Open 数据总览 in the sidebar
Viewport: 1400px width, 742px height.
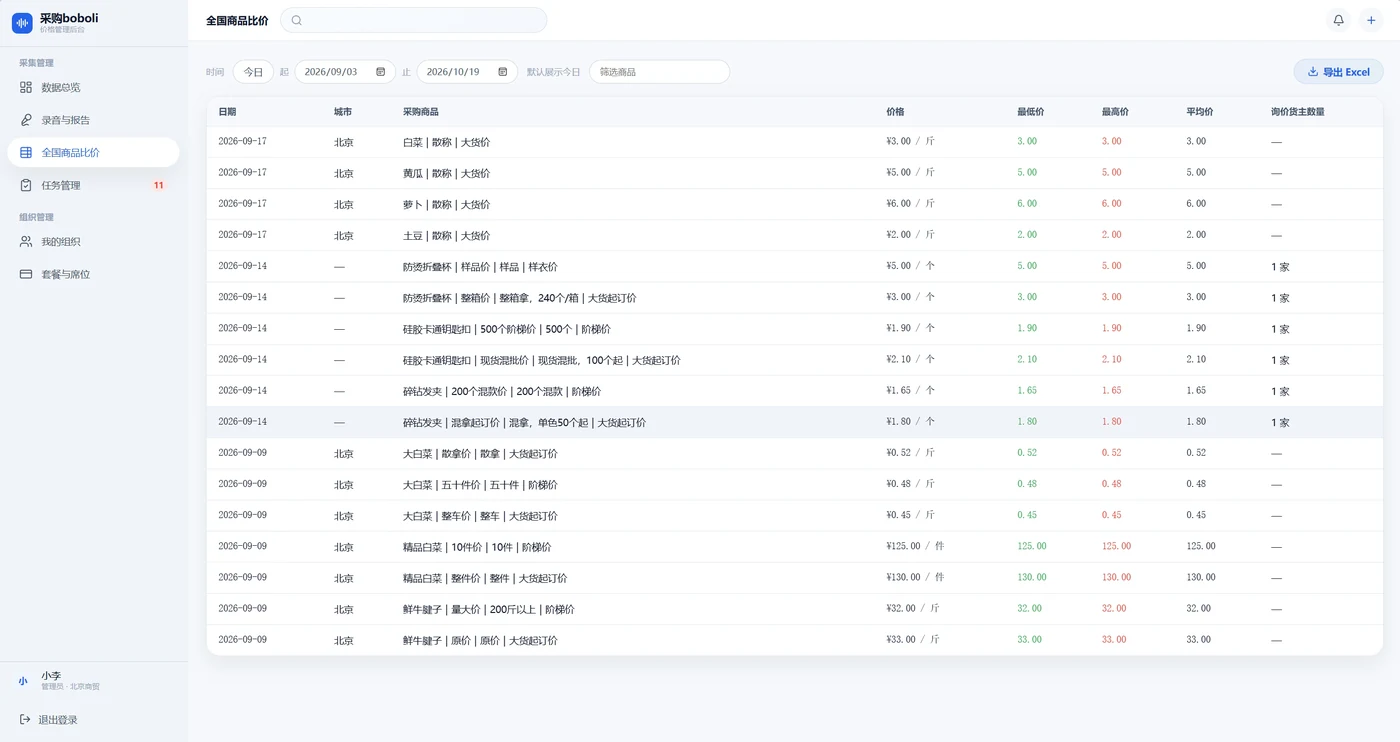pyautogui.click(x=93, y=87)
